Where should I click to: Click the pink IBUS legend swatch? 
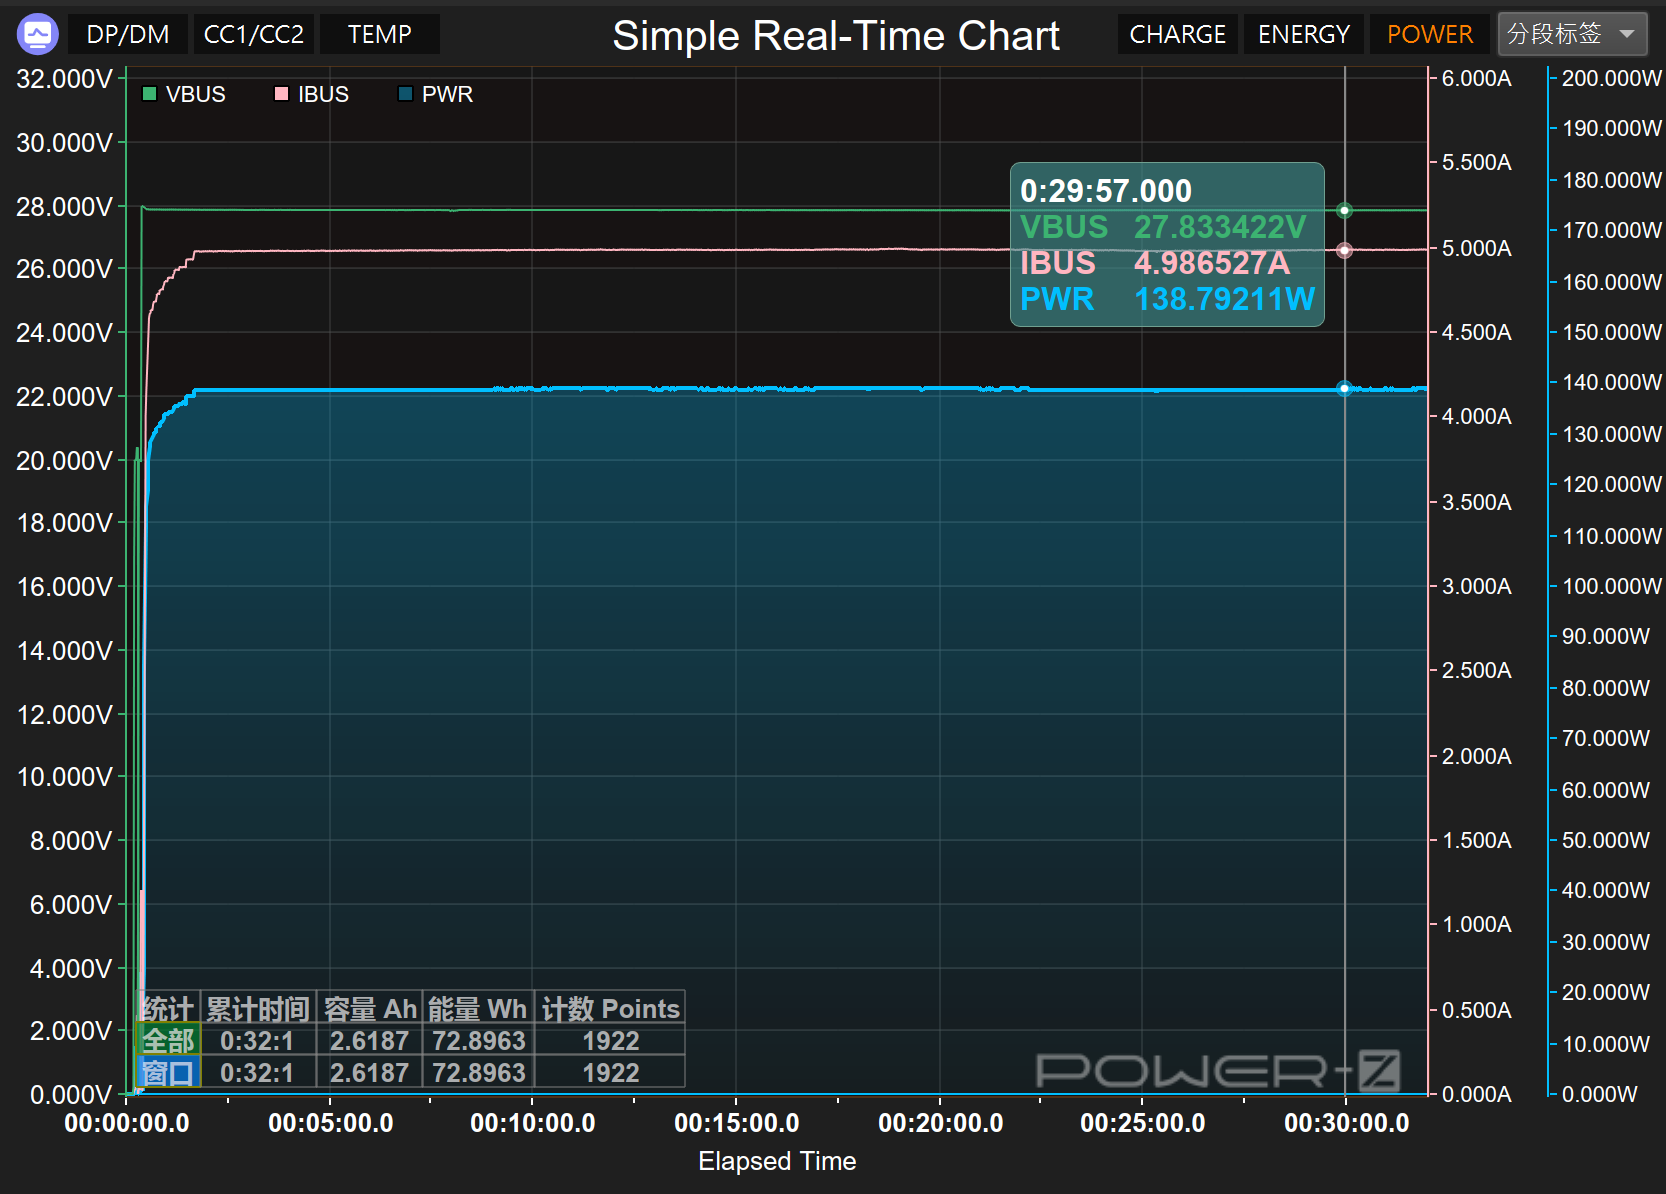(x=281, y=94)
